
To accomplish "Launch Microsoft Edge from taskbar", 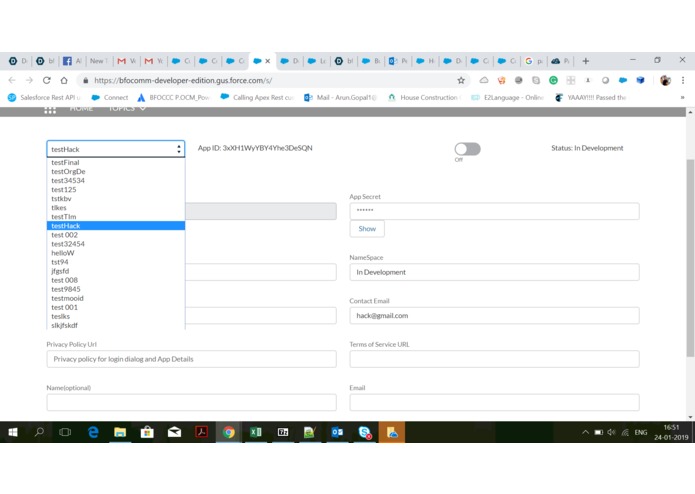I will coord(93,432).
